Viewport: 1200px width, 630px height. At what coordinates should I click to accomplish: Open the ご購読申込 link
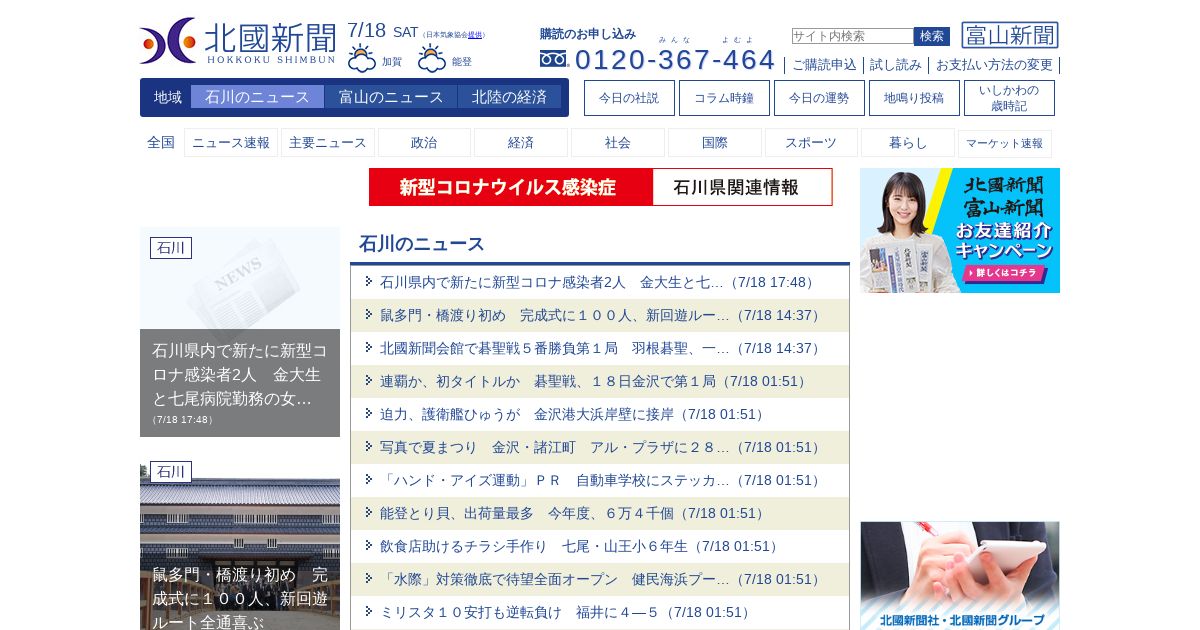(824, 65)
